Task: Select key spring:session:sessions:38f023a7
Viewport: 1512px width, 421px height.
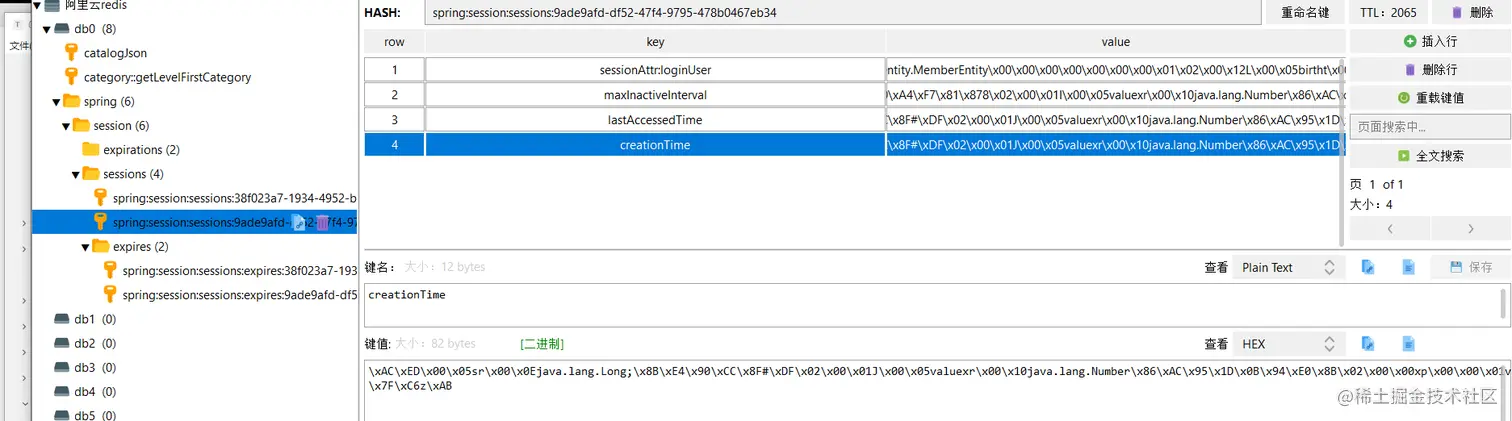Action: (234, 198)
